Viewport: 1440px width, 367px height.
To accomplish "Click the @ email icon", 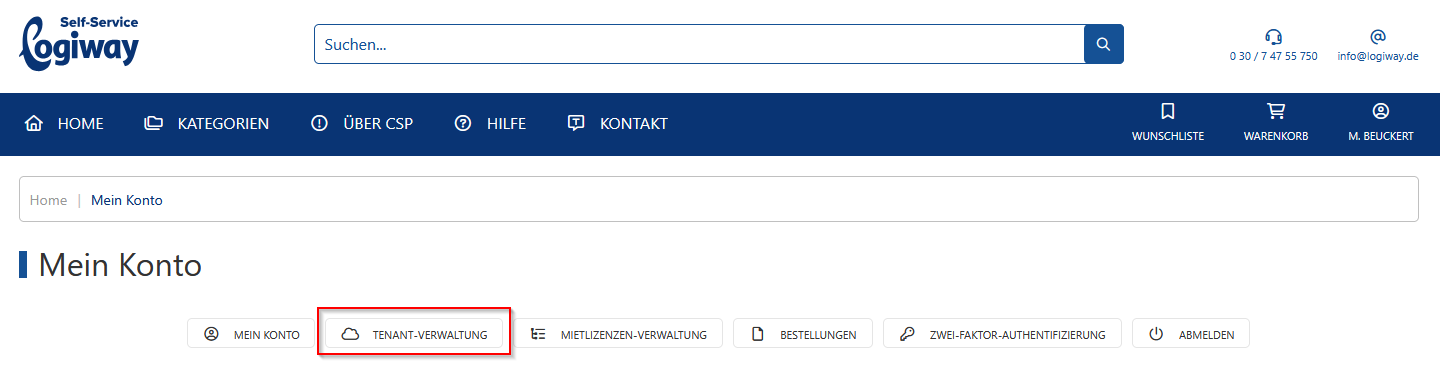I will coord(1378,37).
